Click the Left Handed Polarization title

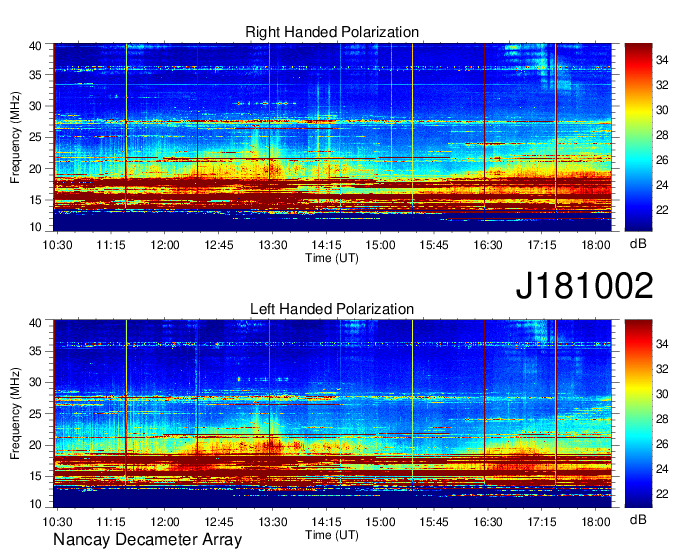332,309
